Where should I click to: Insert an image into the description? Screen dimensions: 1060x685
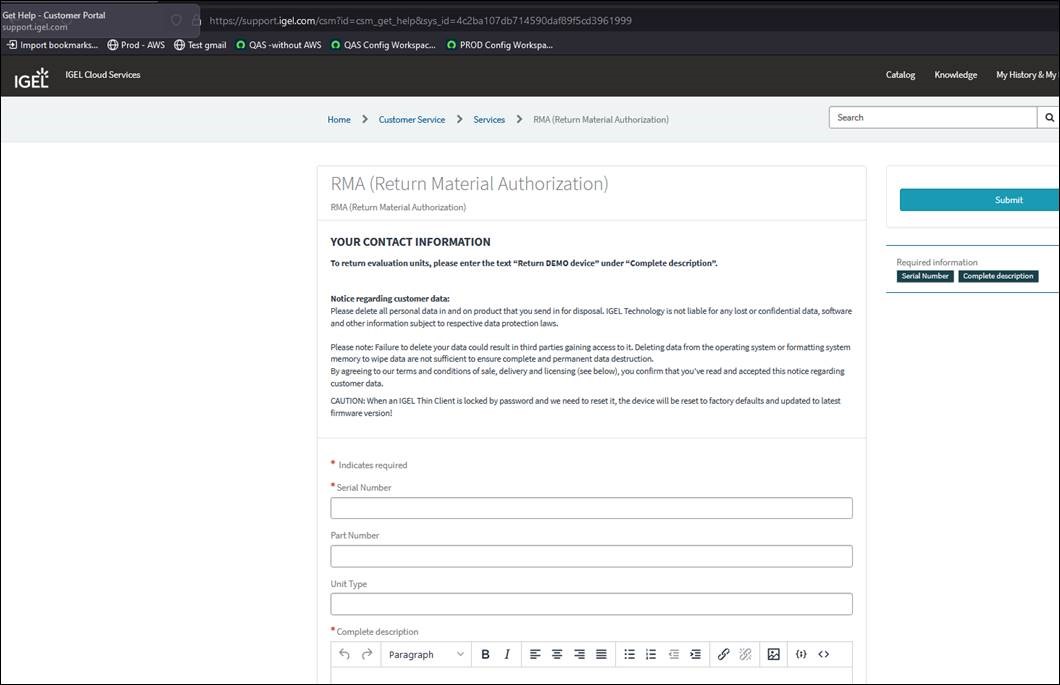773,654
